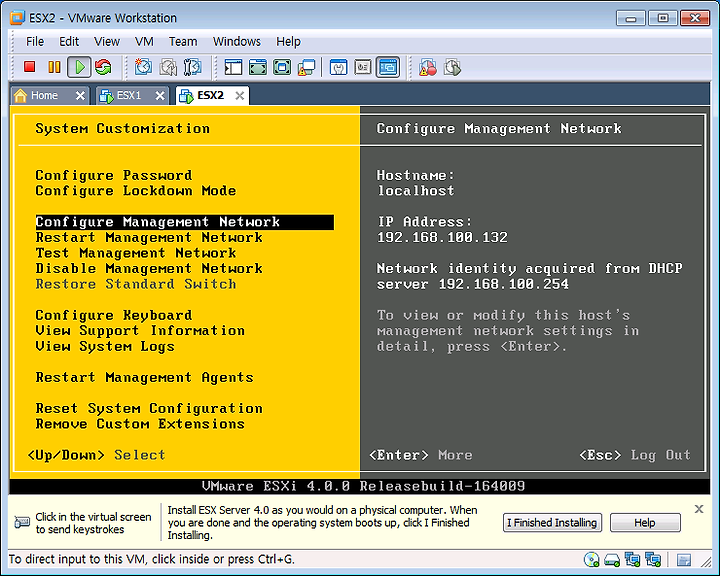This screenshot has width=720, height=576.
Task: Click the green Power On play icon
Action: [79, 67]
